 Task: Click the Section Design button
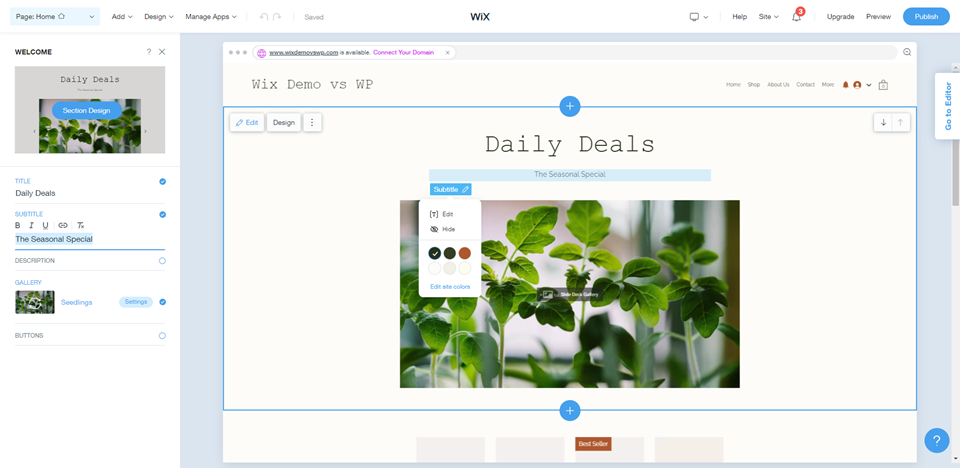coord(86,110)
